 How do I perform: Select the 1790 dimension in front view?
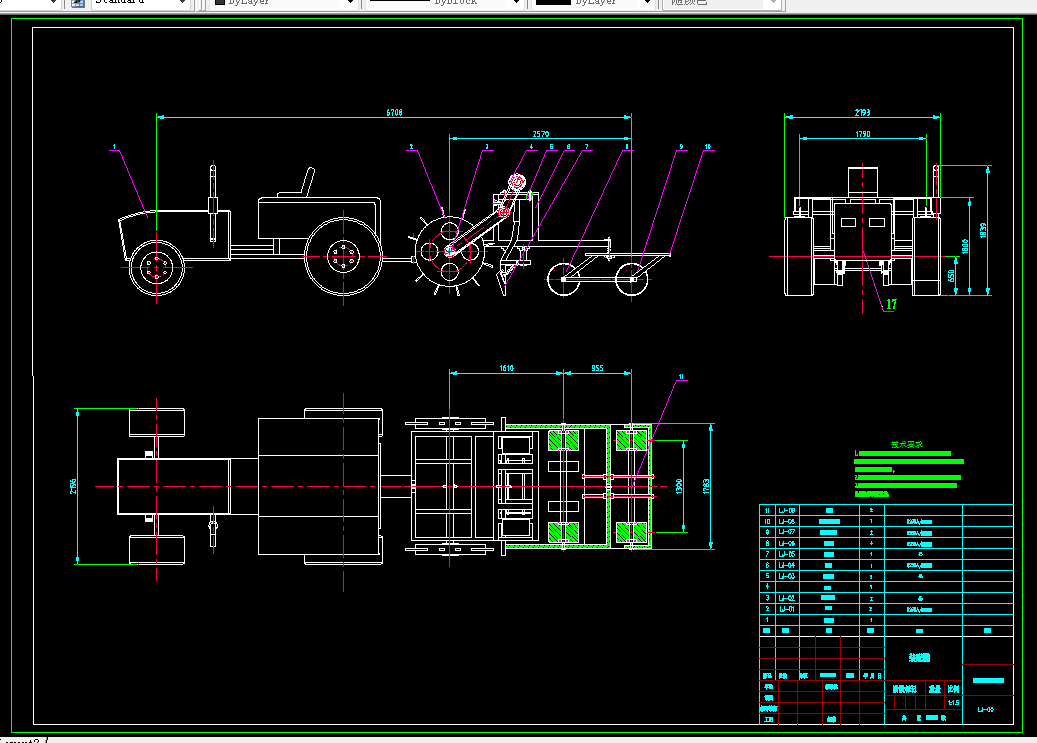tap(862, 134)
